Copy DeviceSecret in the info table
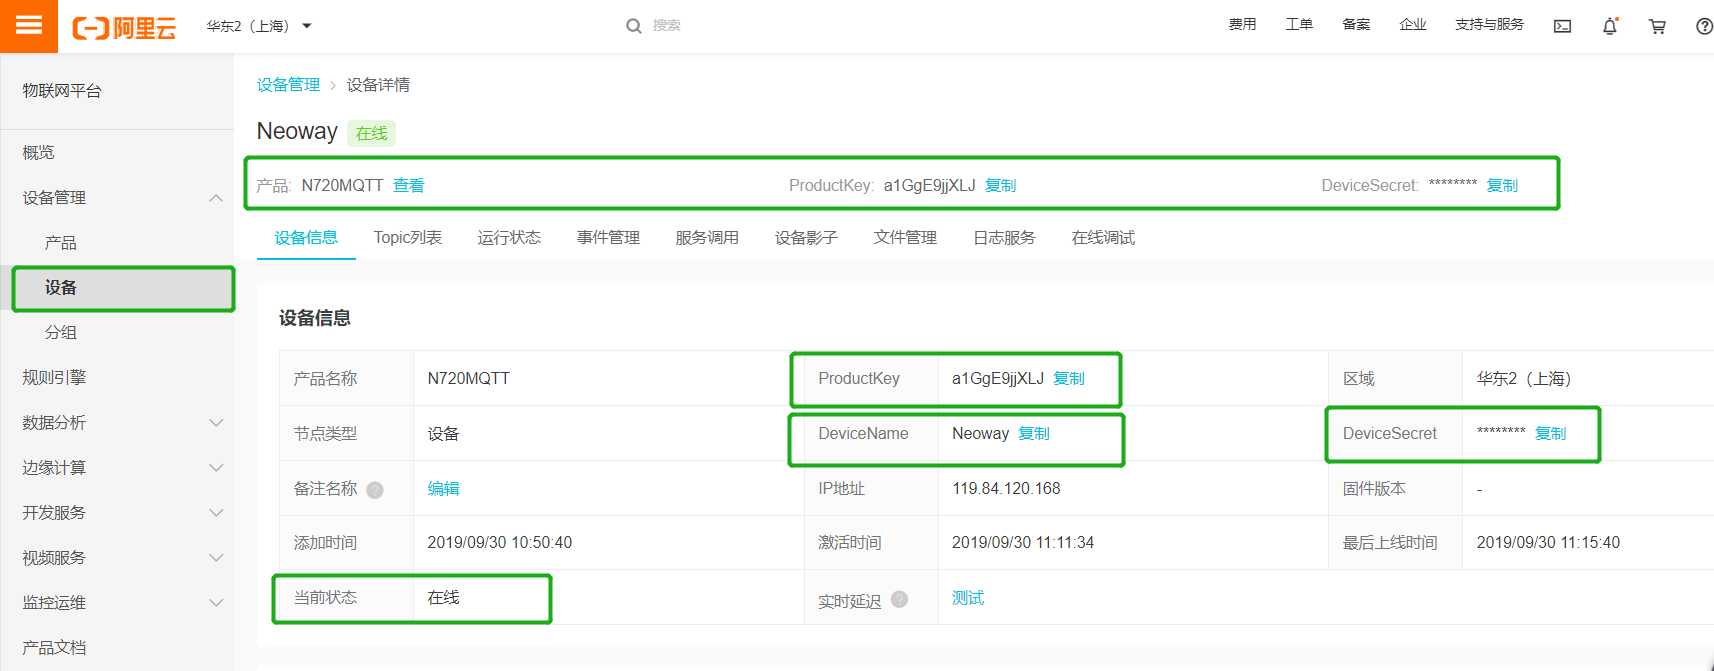The width and height of the screenshot is (1714, 671). (1551, 433)
